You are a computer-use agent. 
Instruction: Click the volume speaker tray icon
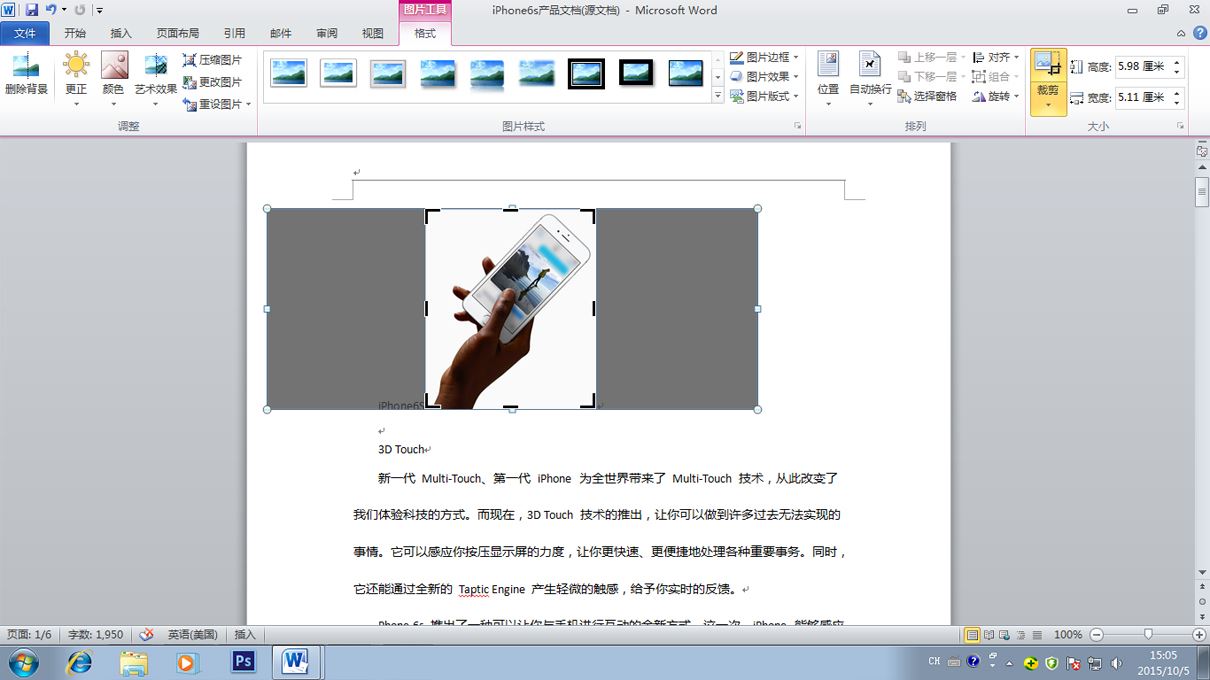coord(1115,662)
